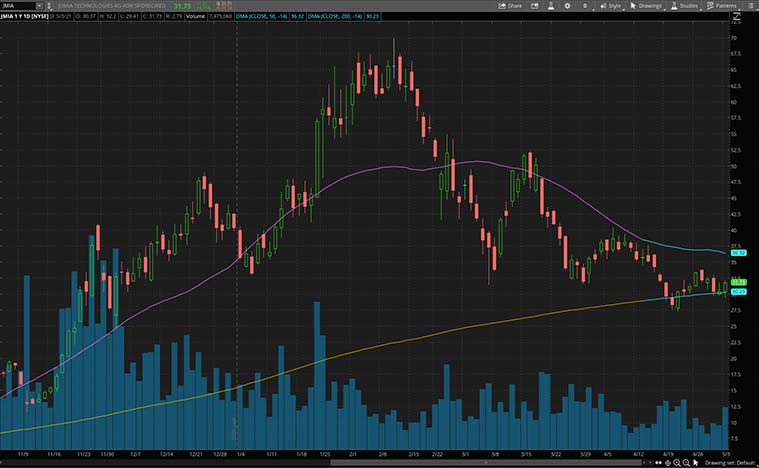Click the pointer cursor icon at bottom right
Image resolution: width=759 pixels, height=468 pixels.
[x=696, y=463]
